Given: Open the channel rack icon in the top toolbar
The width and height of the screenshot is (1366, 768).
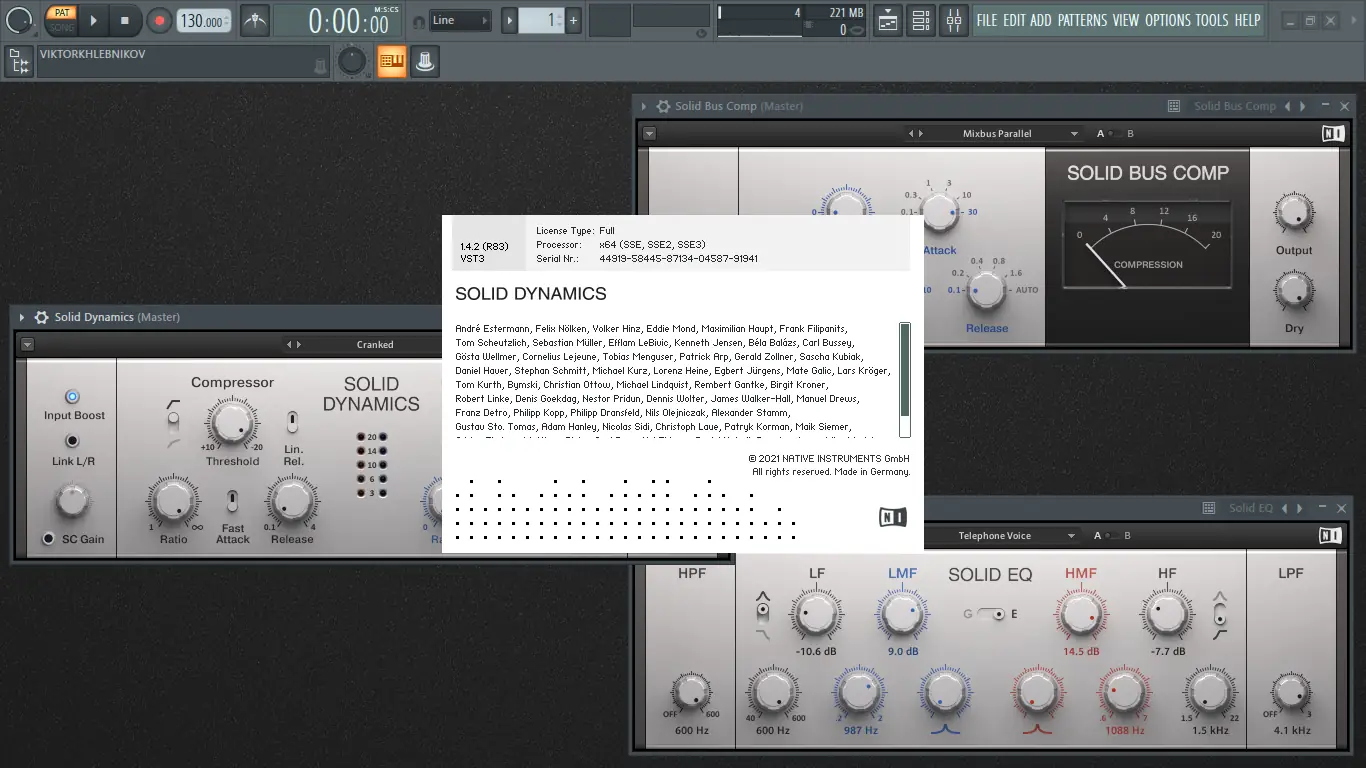Looking at the screenshot, I should point(921,20).
